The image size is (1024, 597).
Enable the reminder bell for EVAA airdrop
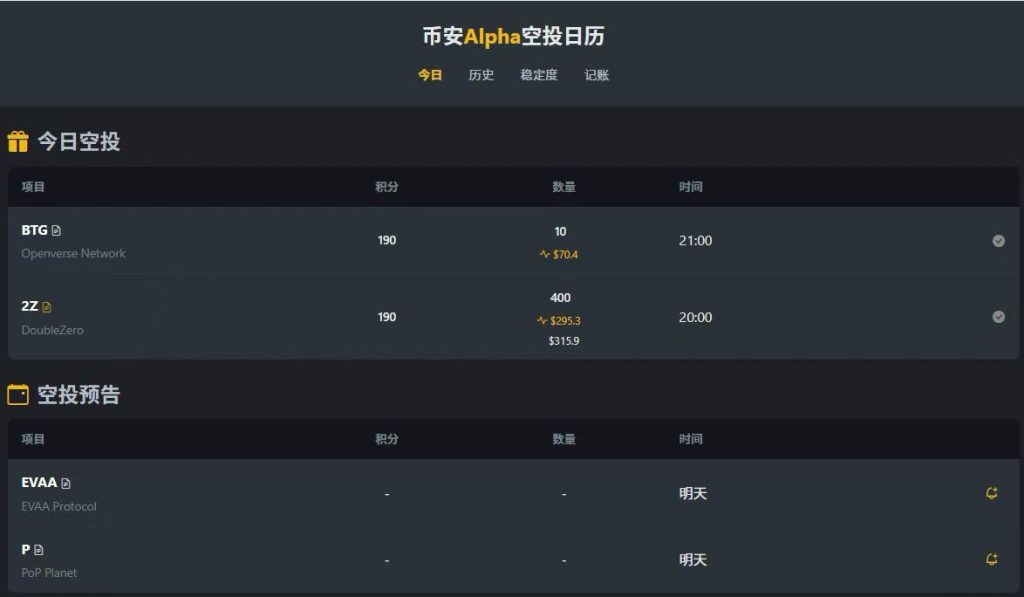pos(991,493)
